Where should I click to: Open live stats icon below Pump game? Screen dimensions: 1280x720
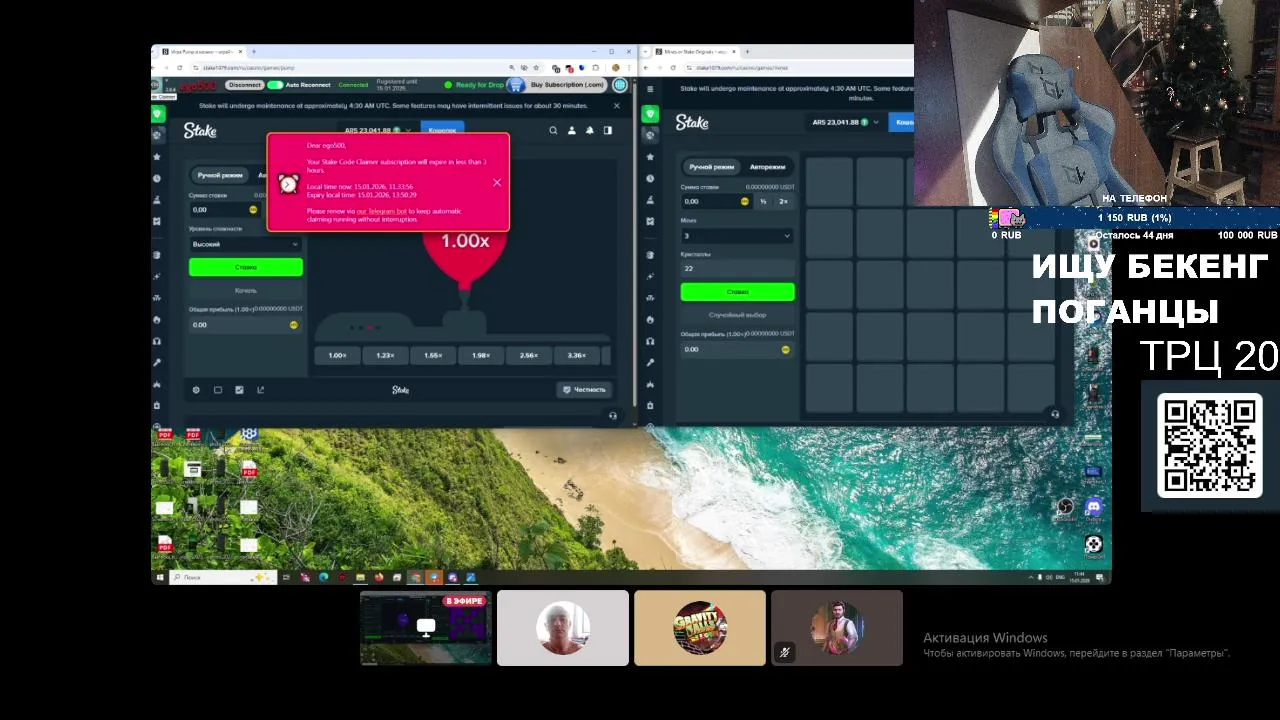click(239, 390)
